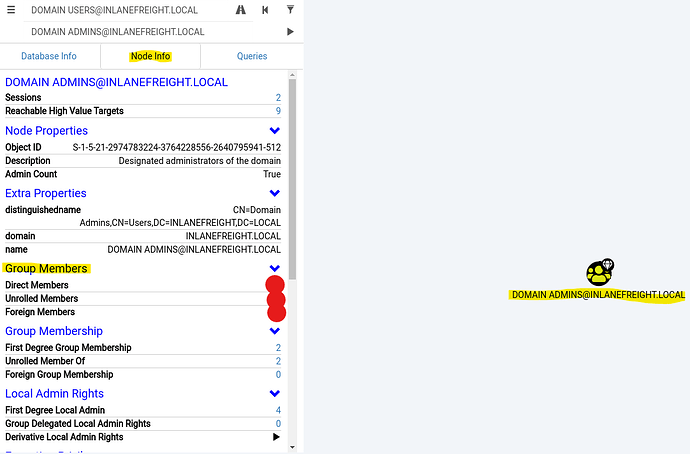Click the pathfinding road icon
690x454 pixels.
click(x=241, y=10)
